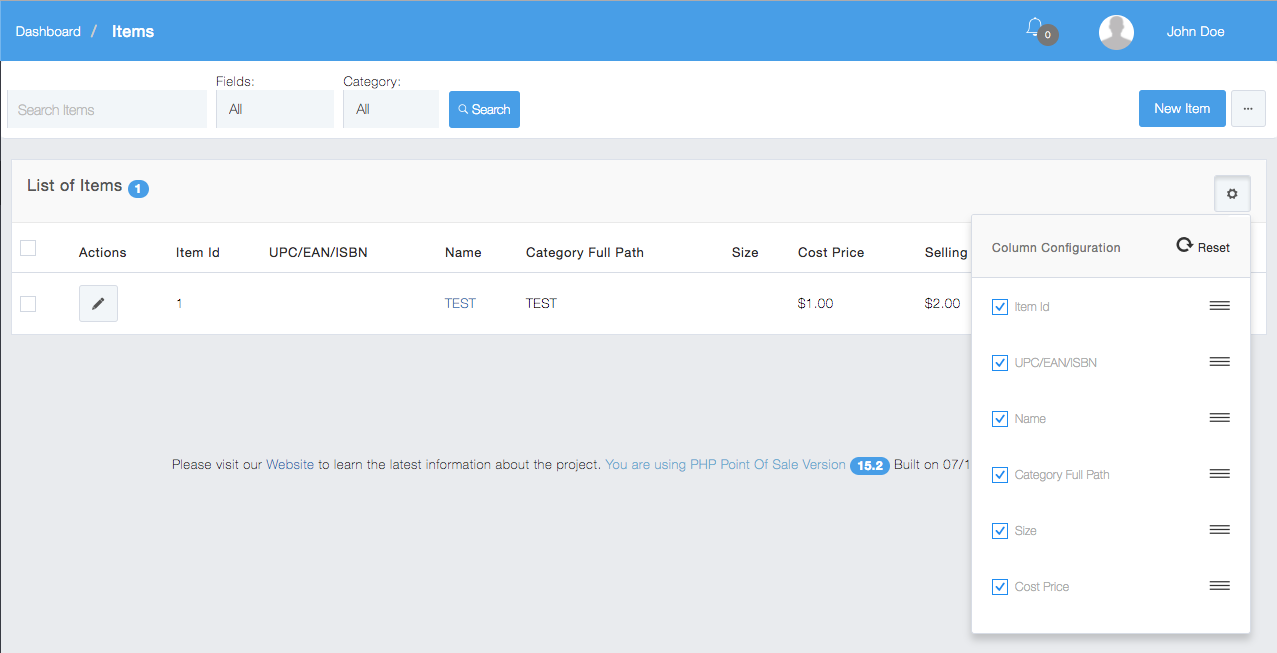Image resolution: width=1277 pixels, height=653 pixels.
Task: Open the Category dropdown
Action: point(390,109)
